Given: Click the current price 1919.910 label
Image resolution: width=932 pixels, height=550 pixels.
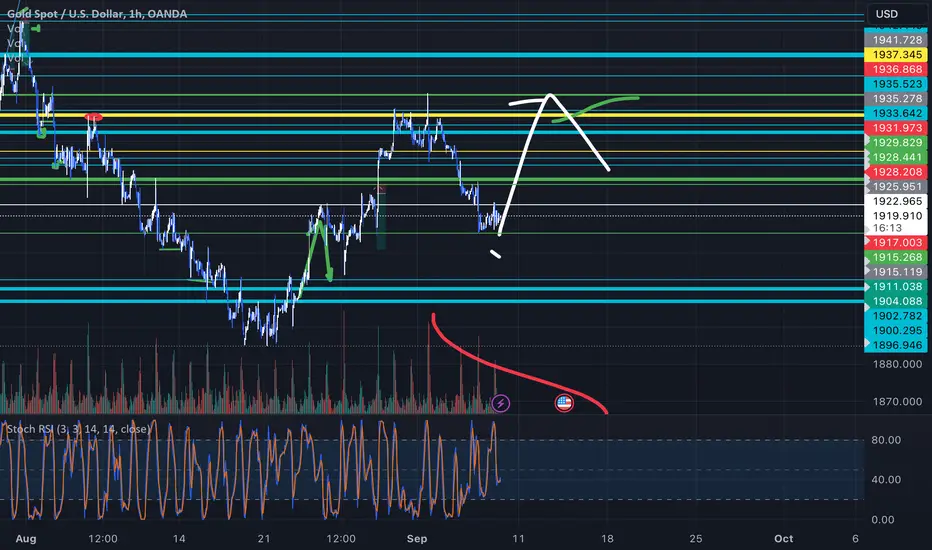Looking at the screenshot, I should pos(896,216).
